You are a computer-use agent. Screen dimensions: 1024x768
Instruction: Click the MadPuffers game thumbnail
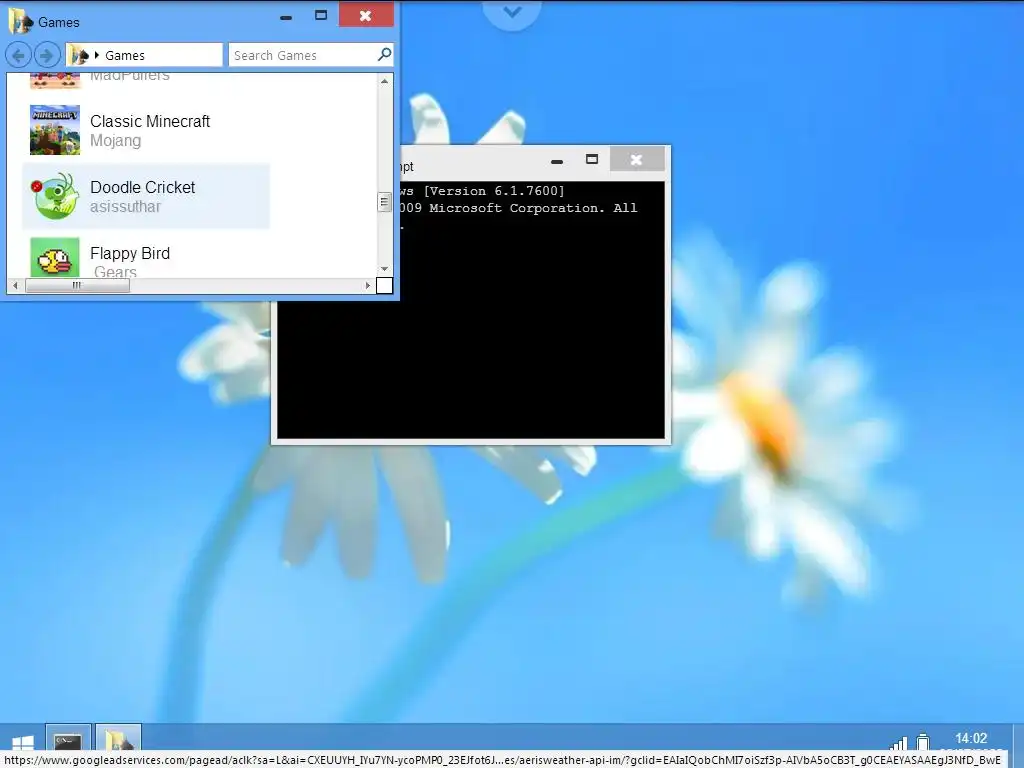point(55,81)
